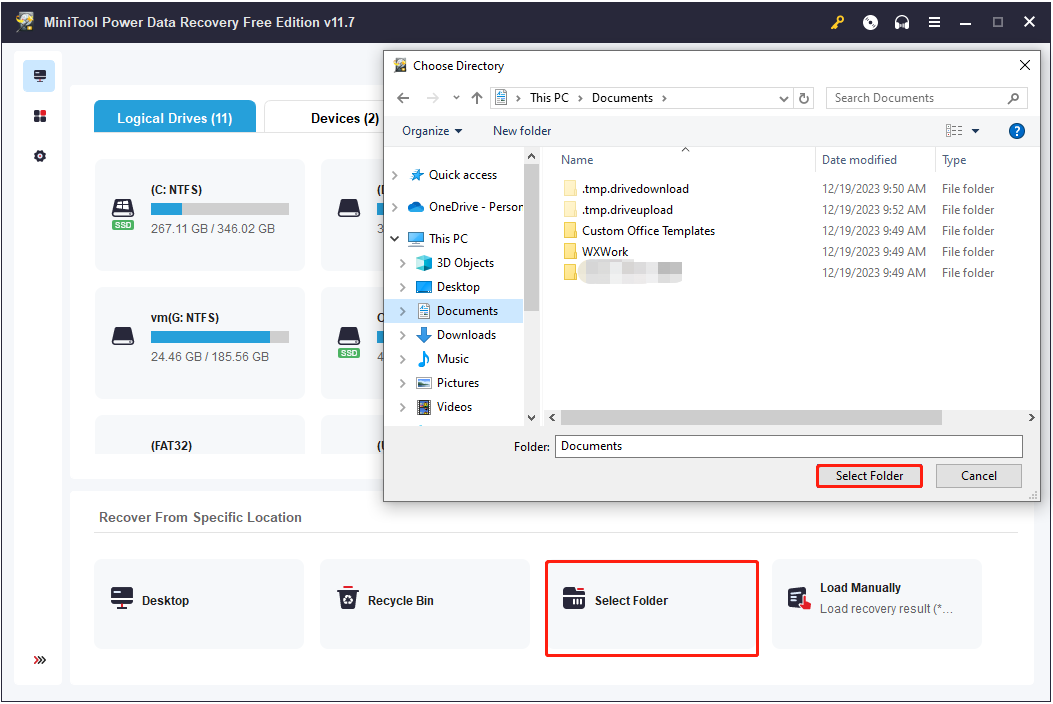Close the Choose Directory dialog
The height and width of the screenshot is (704, 1053).
[x=1024, y=65]
